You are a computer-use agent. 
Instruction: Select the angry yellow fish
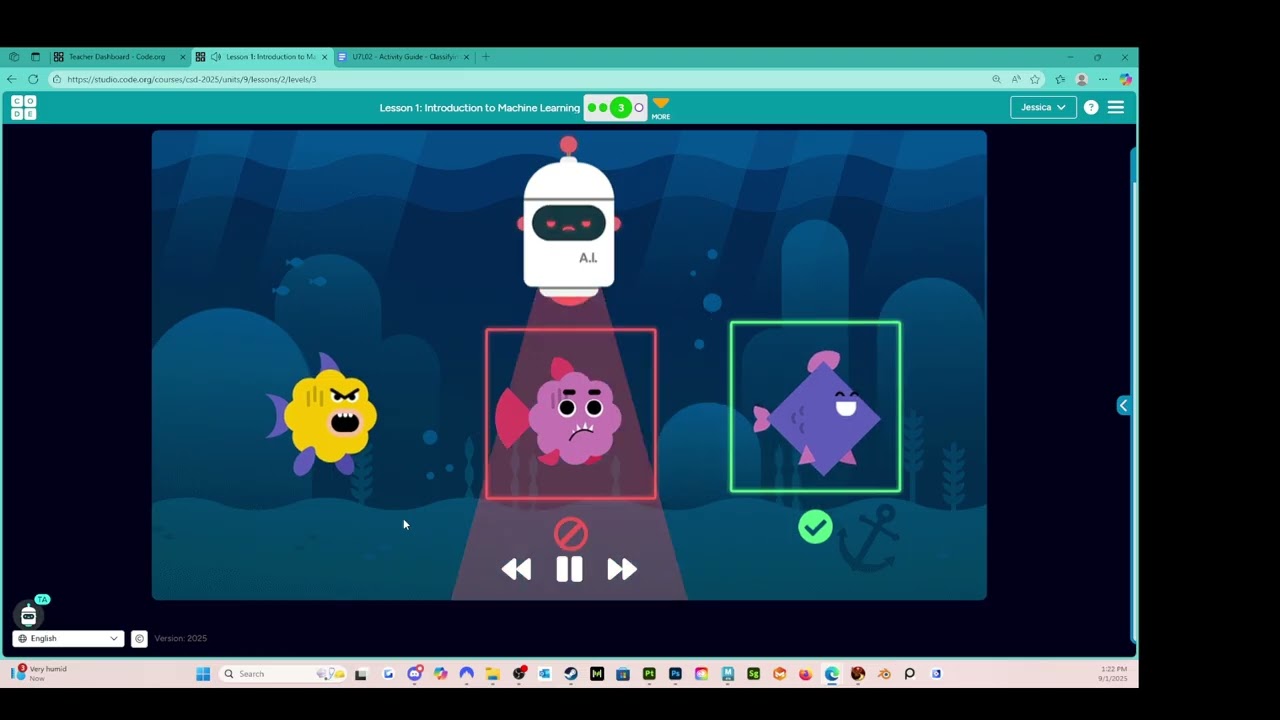click(x=323, y=416)
